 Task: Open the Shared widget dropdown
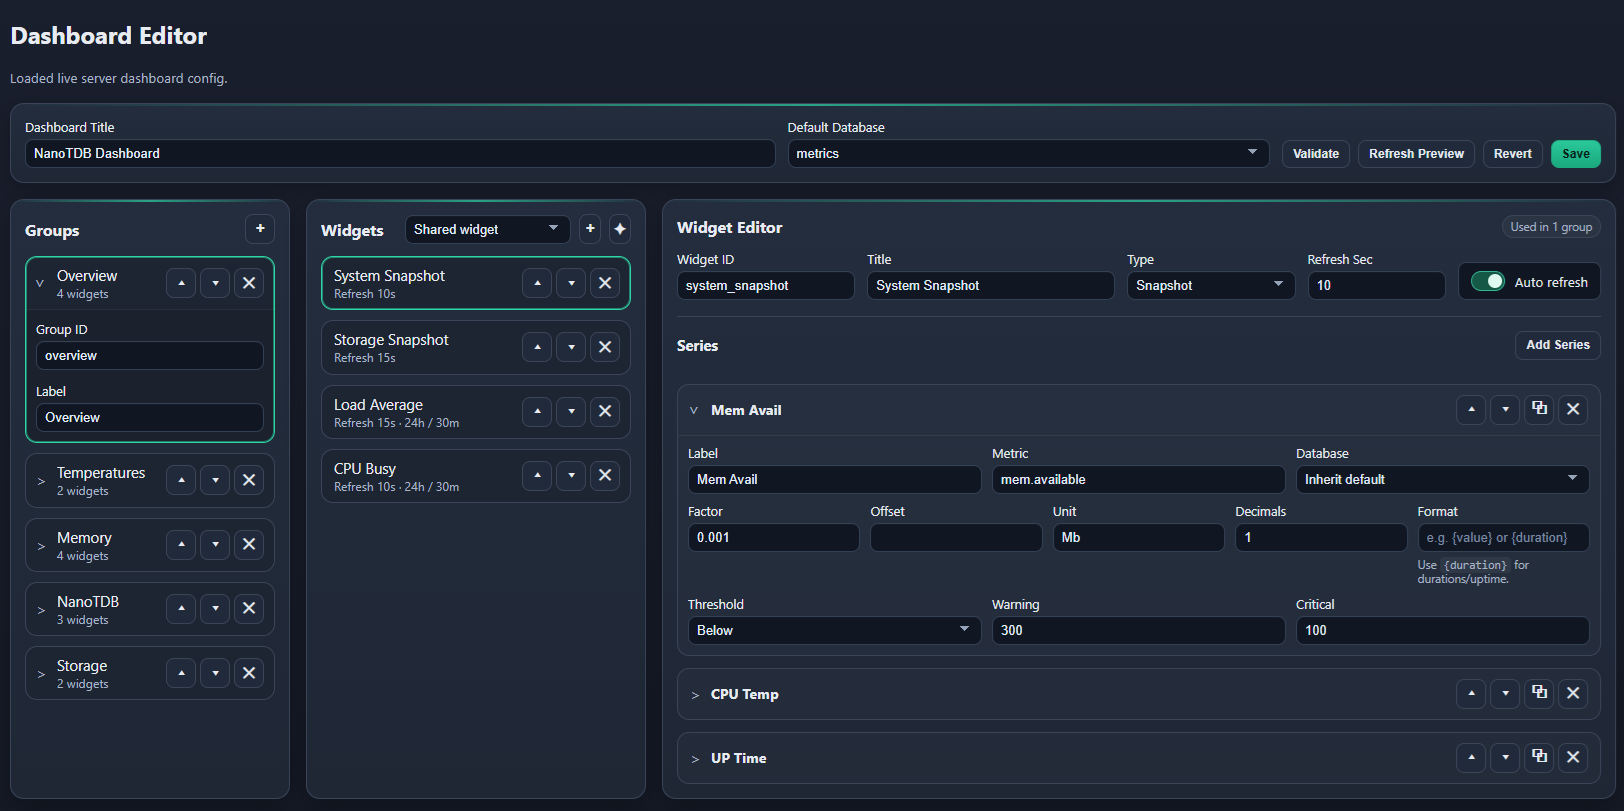[x=487, y=229]
